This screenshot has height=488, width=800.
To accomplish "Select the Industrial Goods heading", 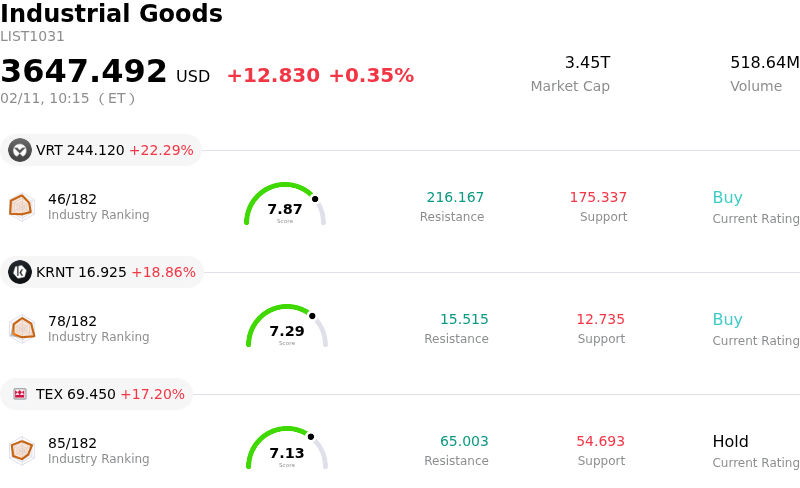I will tap(111, 14).
